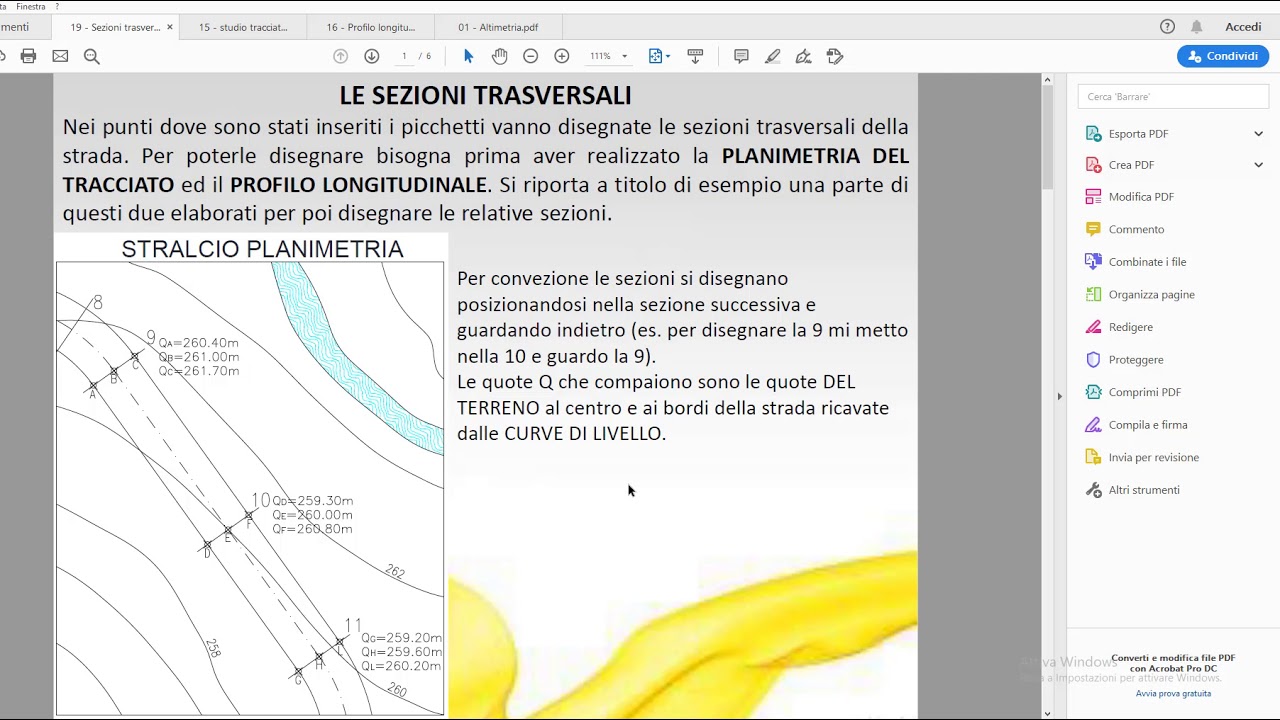Viewport: 1280px width, 720px height.
Task: Select the hand pan tool
Action: click(x=500, y=56)
